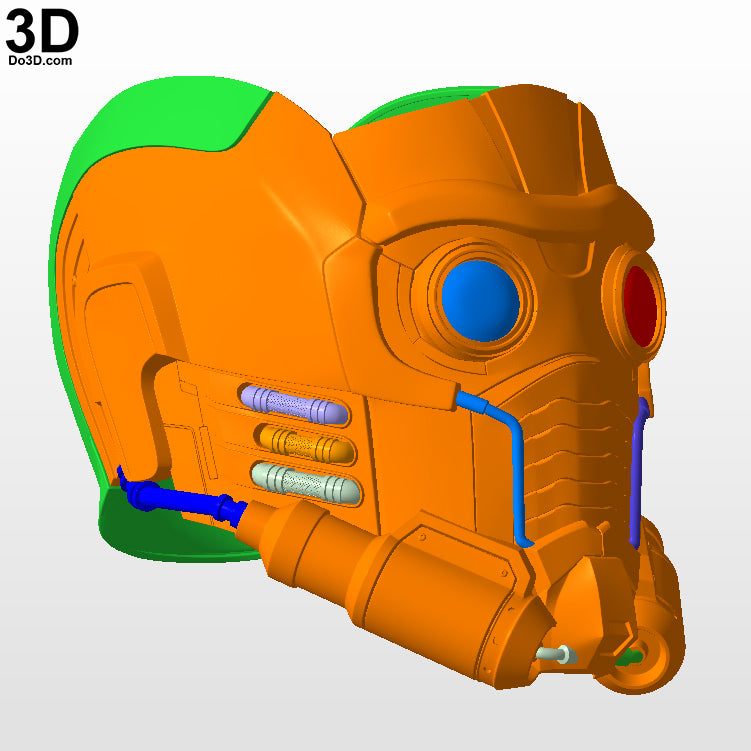Select the purple tube on the front grille
751x751 pixels.
click(x=638, y=472)
